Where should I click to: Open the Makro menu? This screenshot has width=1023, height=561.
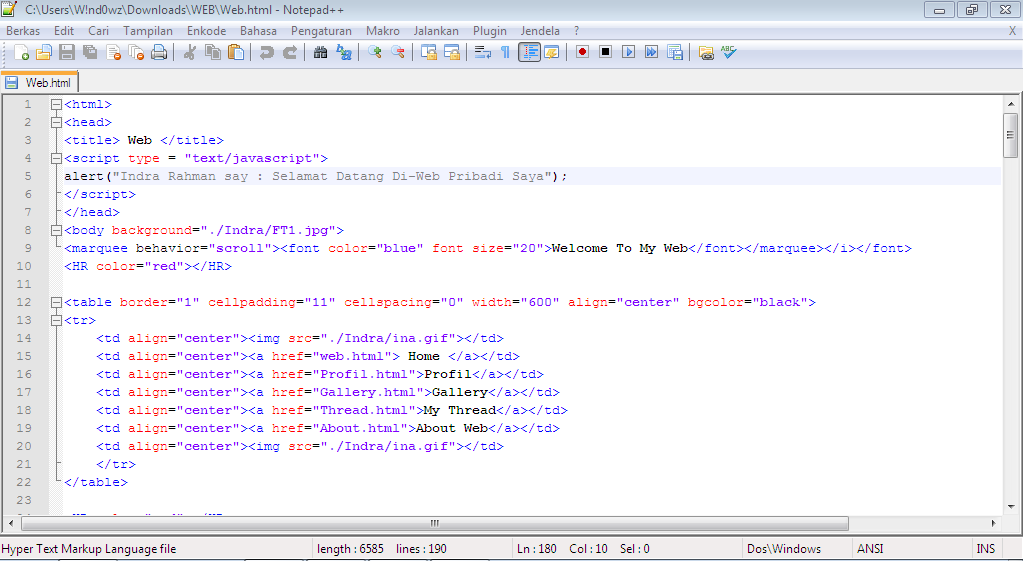[383, 31]
